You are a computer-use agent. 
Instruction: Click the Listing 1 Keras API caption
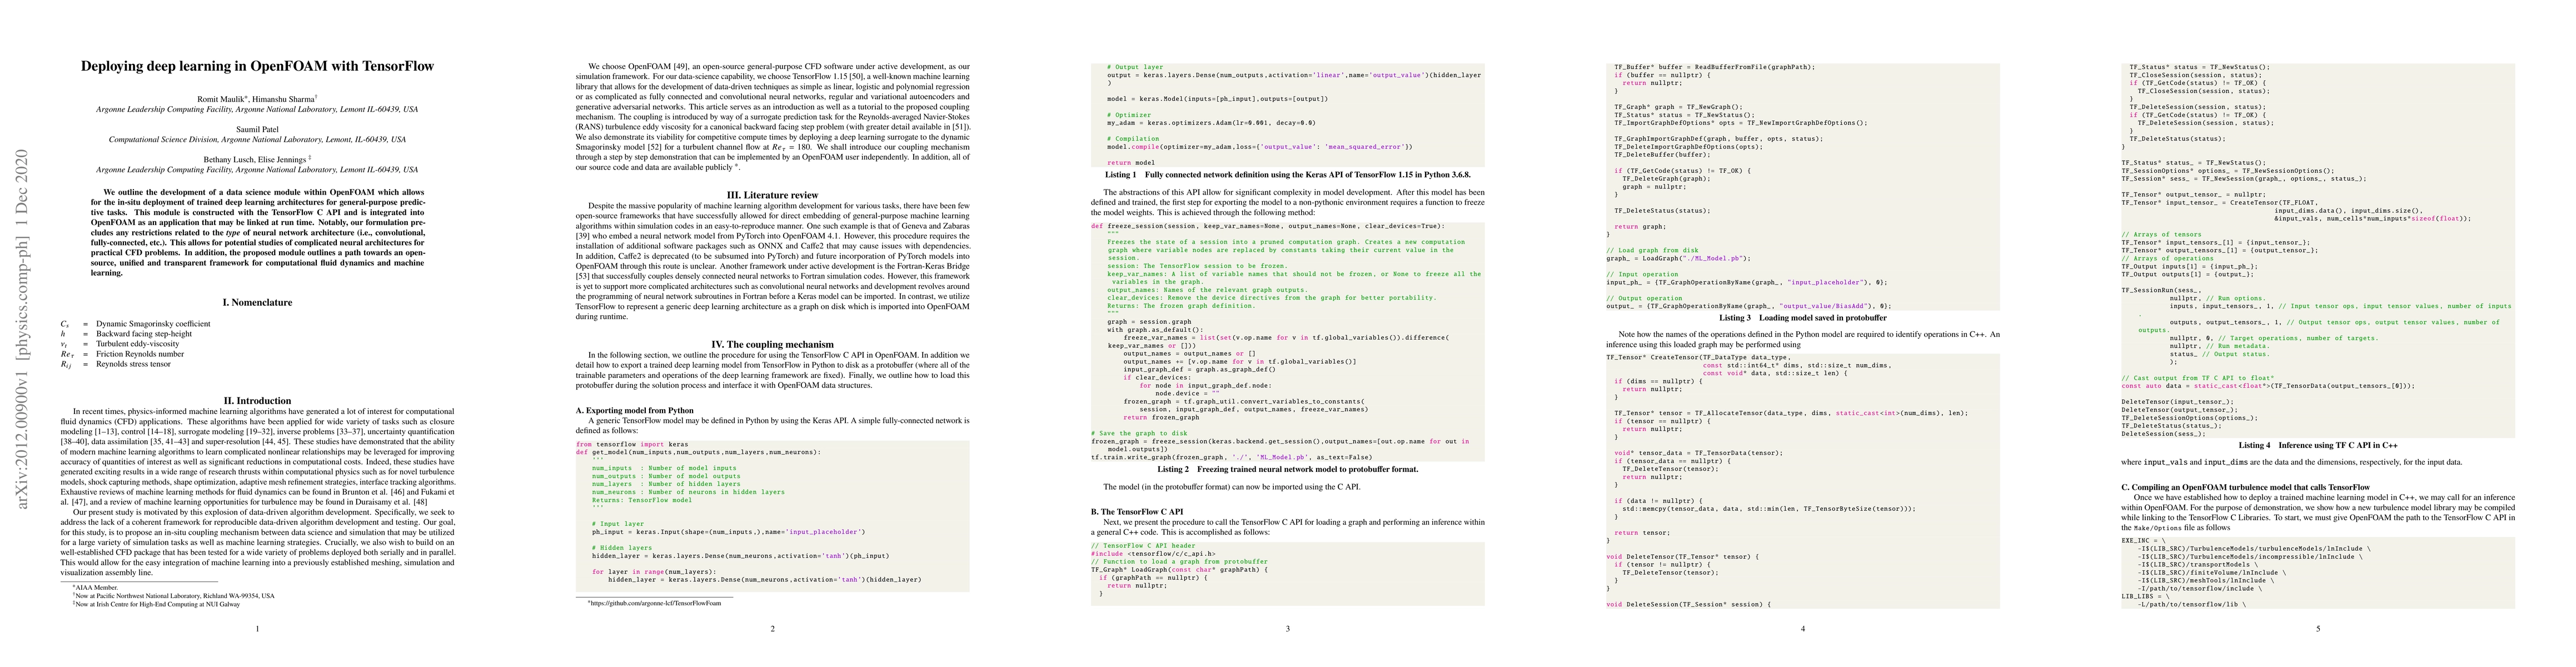point(1287,174)
